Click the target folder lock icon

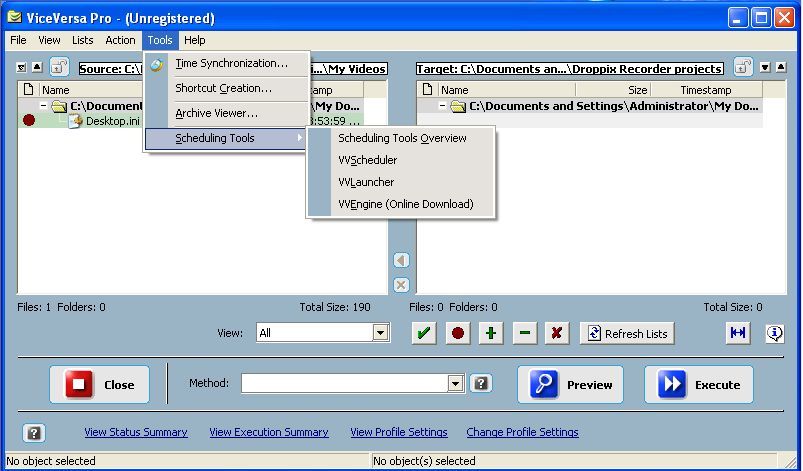743,67
